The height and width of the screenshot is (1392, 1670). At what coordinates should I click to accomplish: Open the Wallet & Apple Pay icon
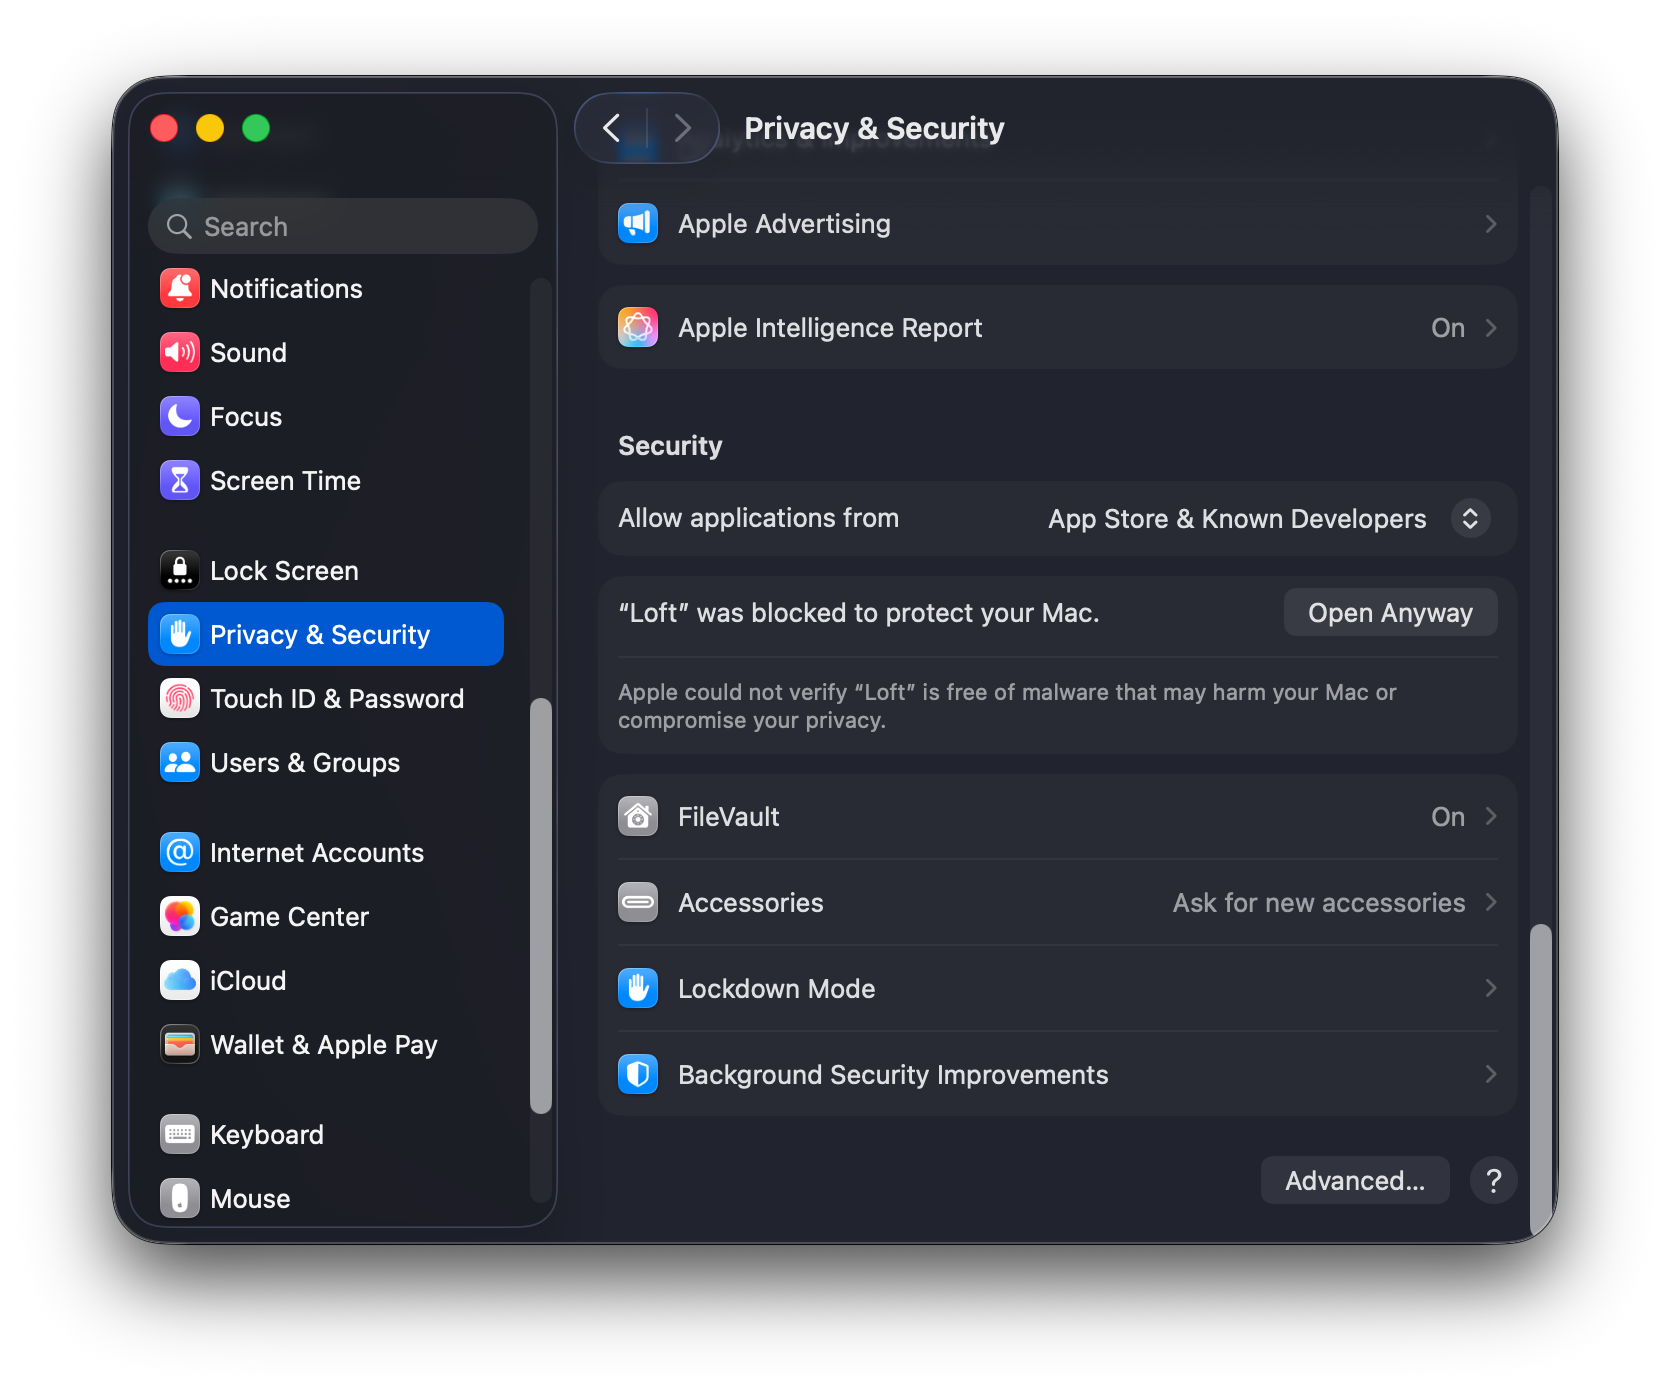click(179, 1044)
